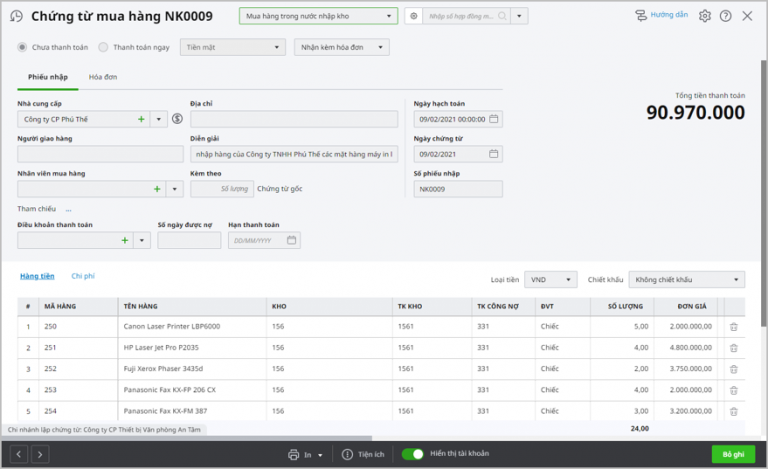Click the Số phiếu nhập field NK0009
The height and width of the screenshot is (469, 768).
458,189
